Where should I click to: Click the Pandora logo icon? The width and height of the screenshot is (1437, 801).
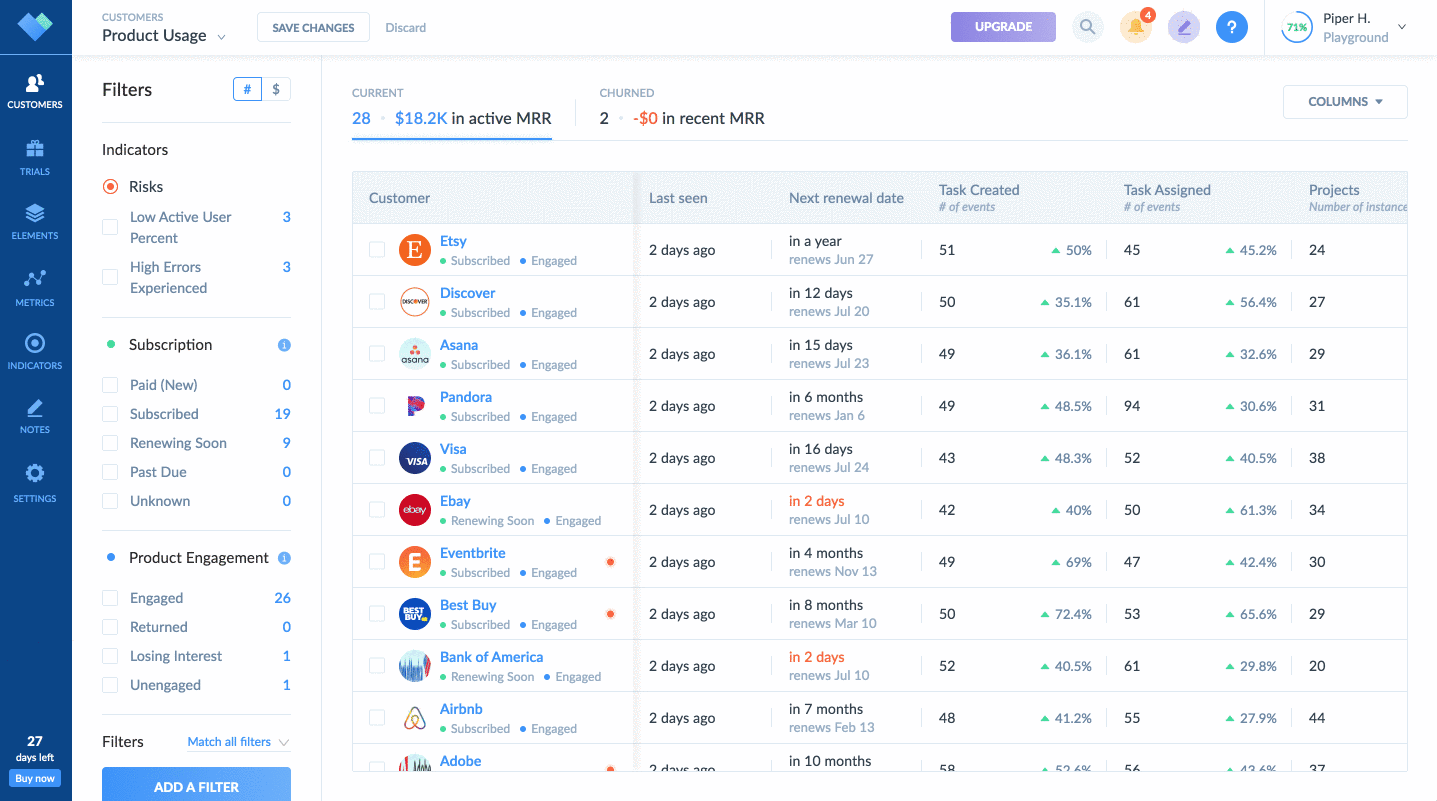click(415, 406)
